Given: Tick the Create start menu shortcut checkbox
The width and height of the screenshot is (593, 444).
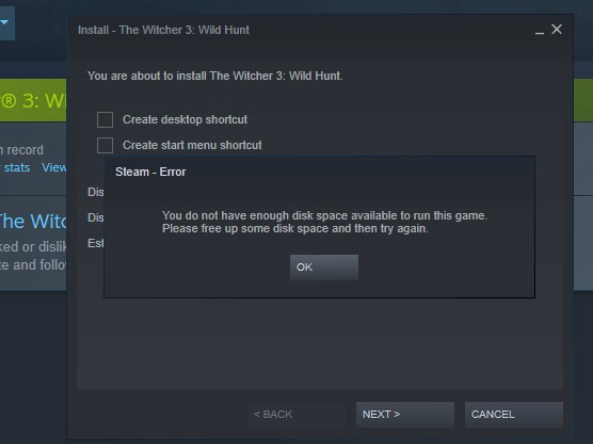Looking at the screenshot, I should (105, 145).
